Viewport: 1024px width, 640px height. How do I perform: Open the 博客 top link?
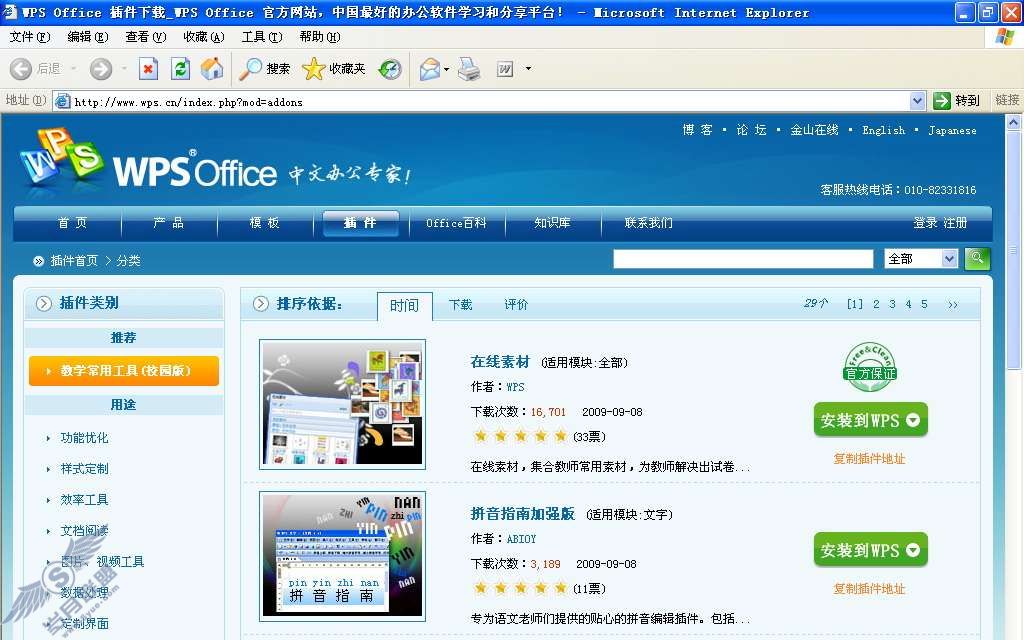point(697,130)
